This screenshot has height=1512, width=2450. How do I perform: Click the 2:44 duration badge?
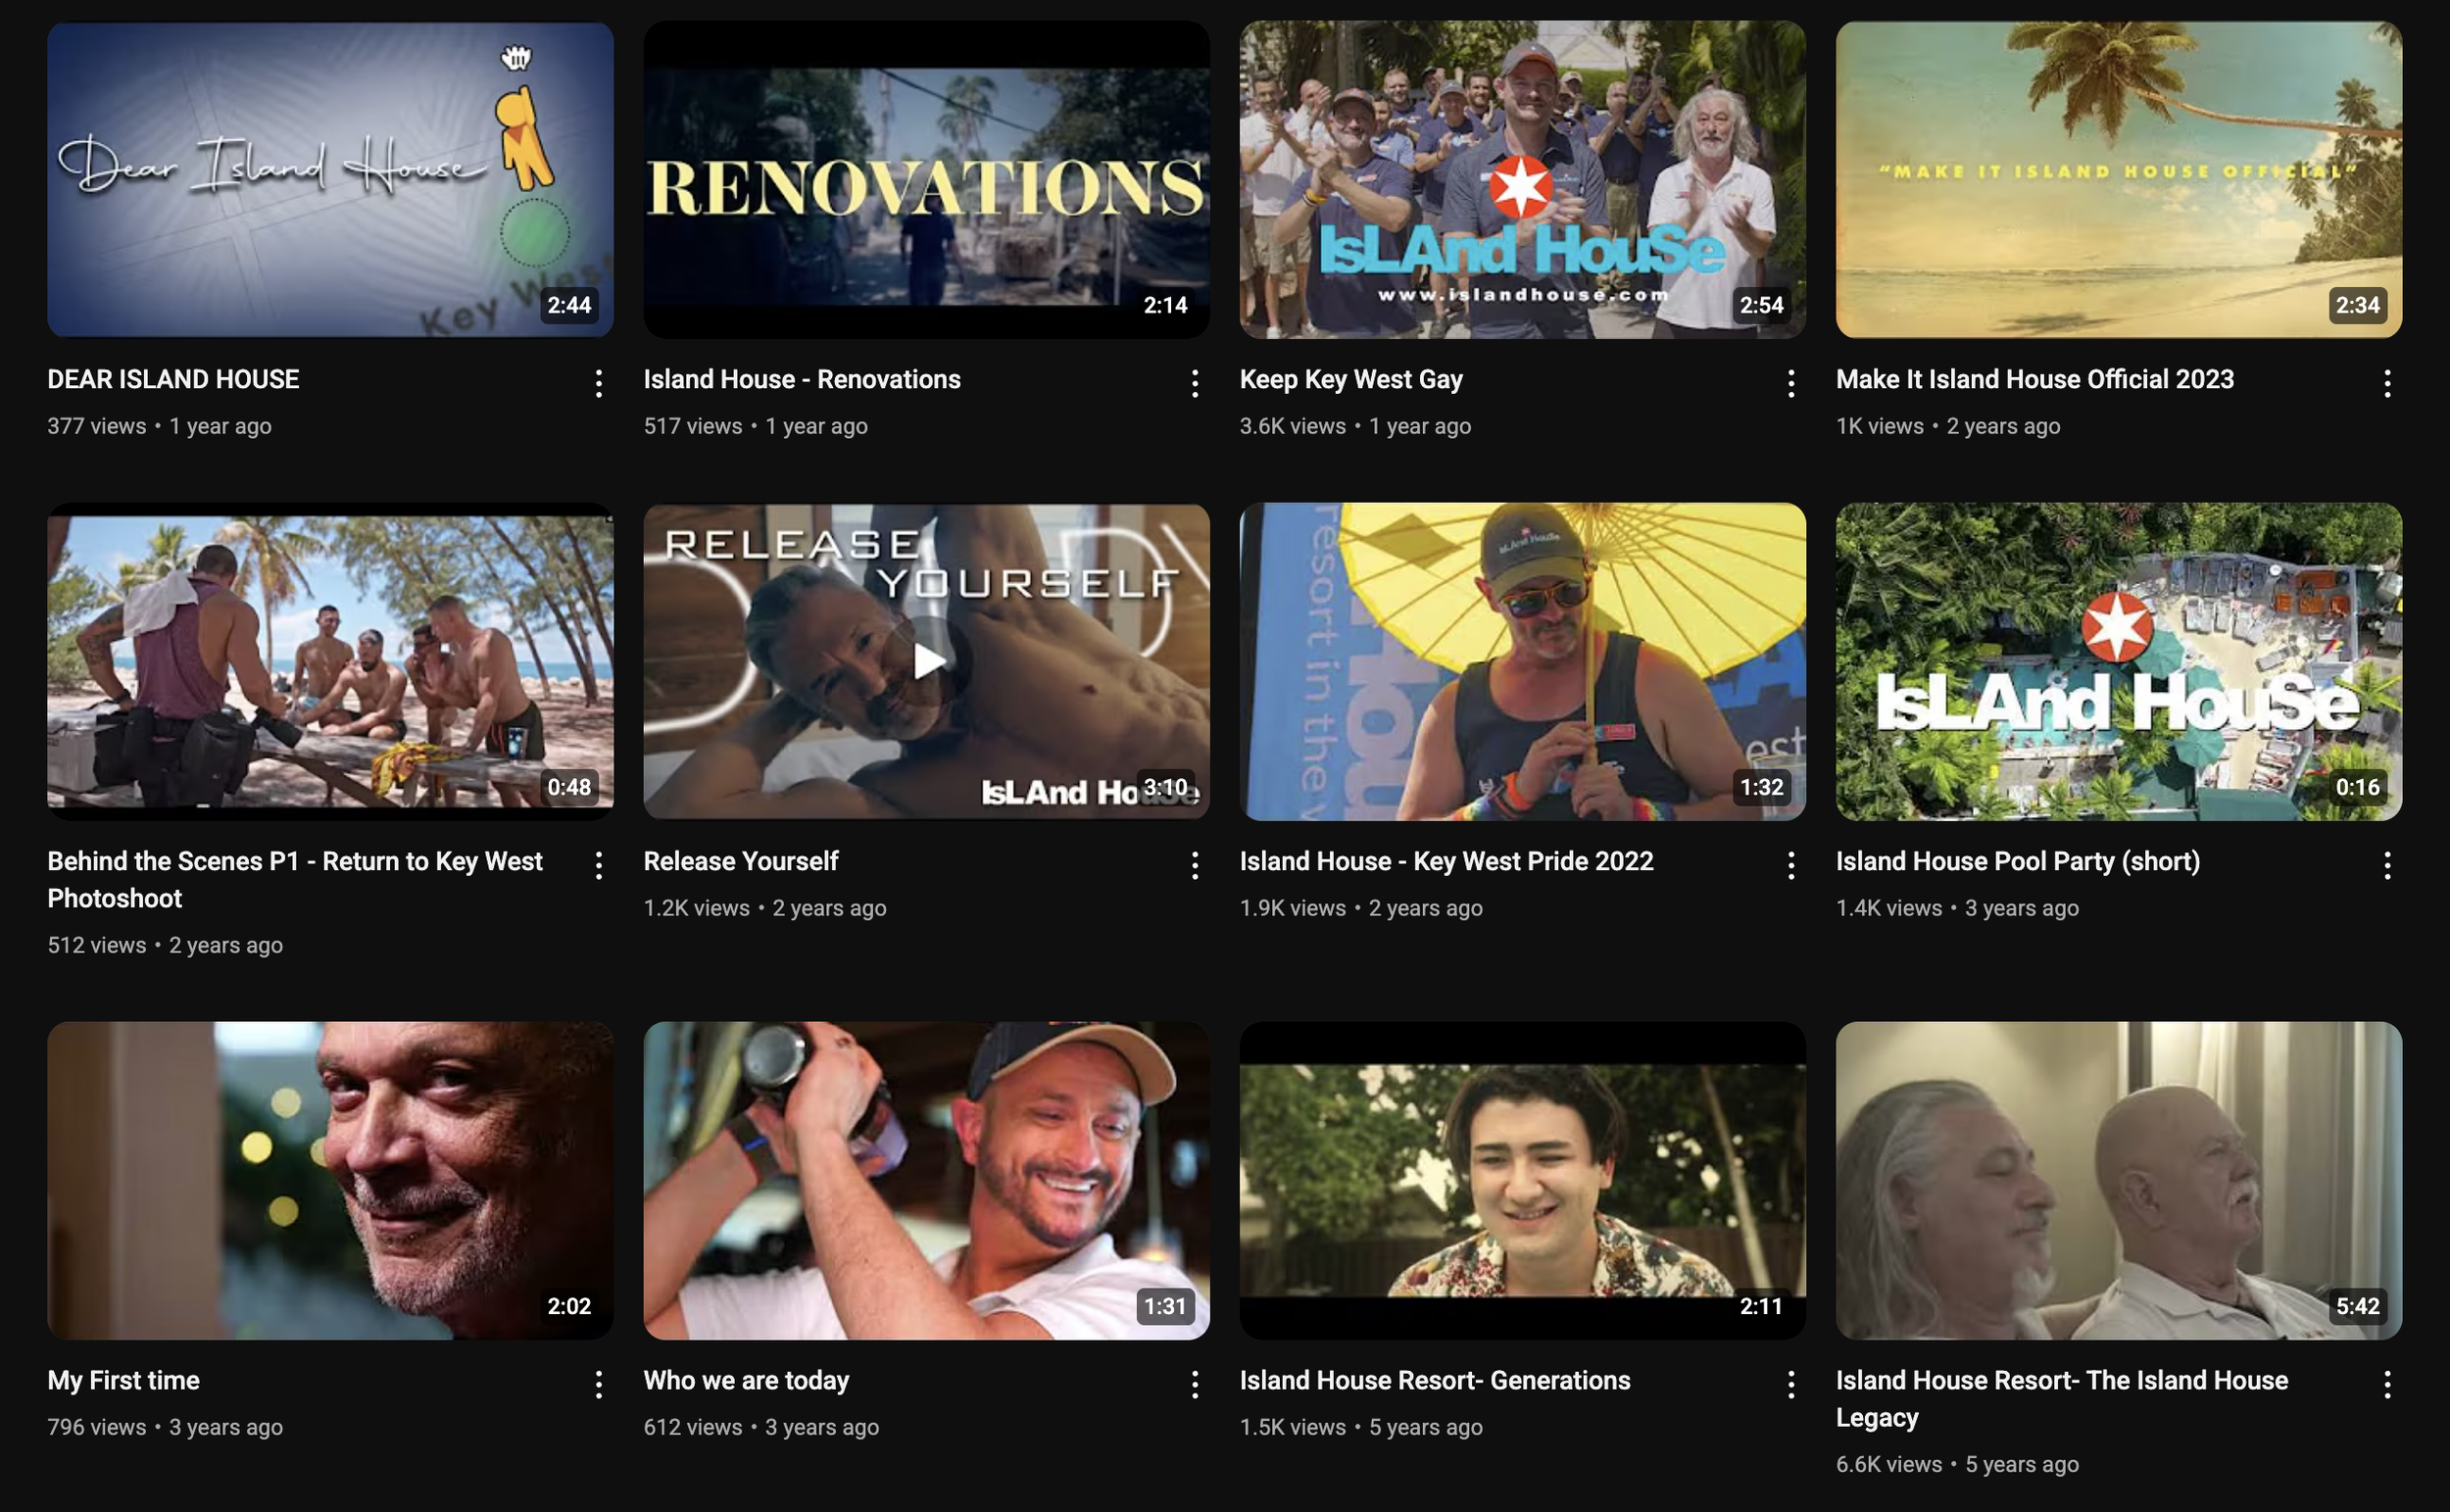569,305
